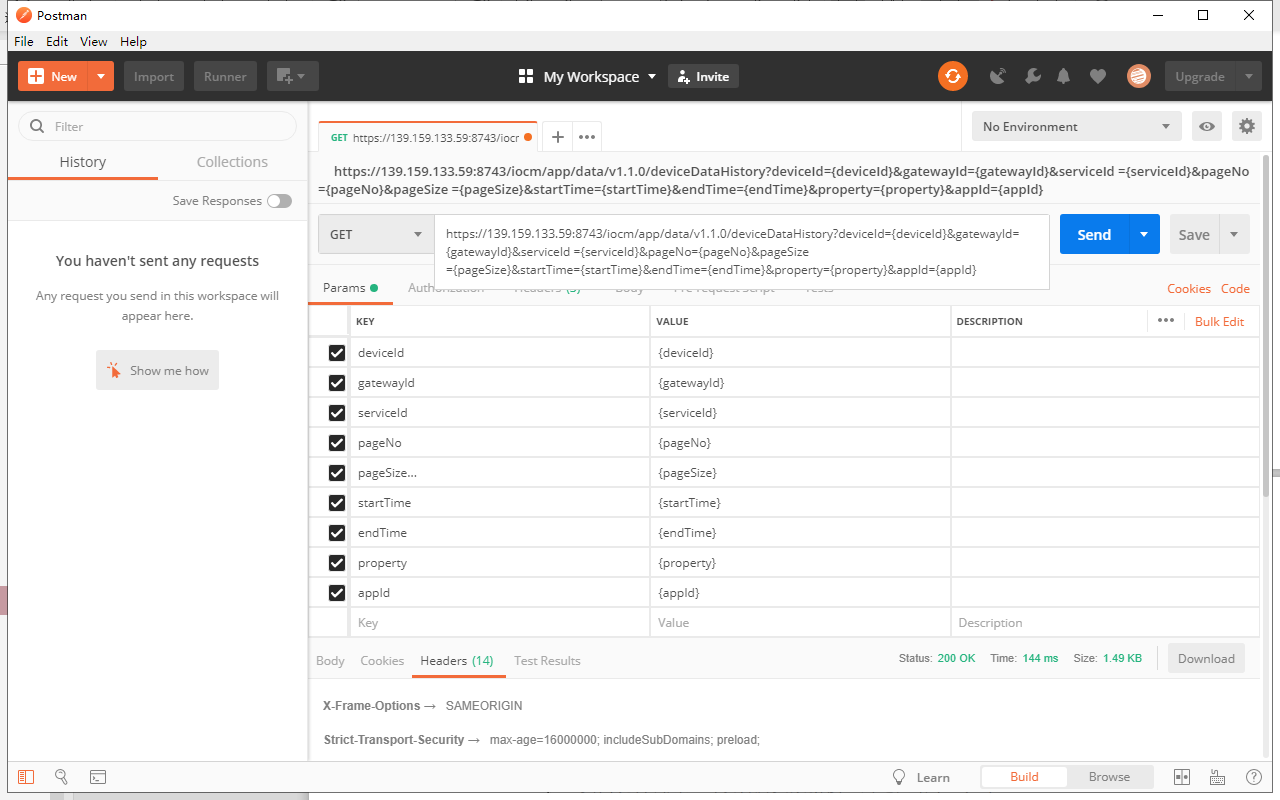Screen dimensions: 1280x800
Task: Open manage environments gear icon
Action: pos(1246,126)
